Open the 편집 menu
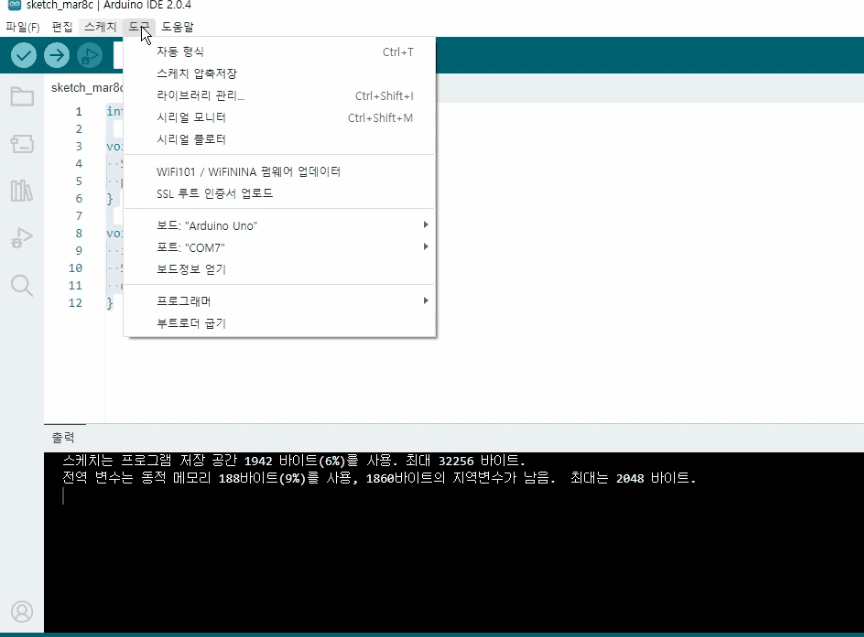 click(x=62, y=27)
